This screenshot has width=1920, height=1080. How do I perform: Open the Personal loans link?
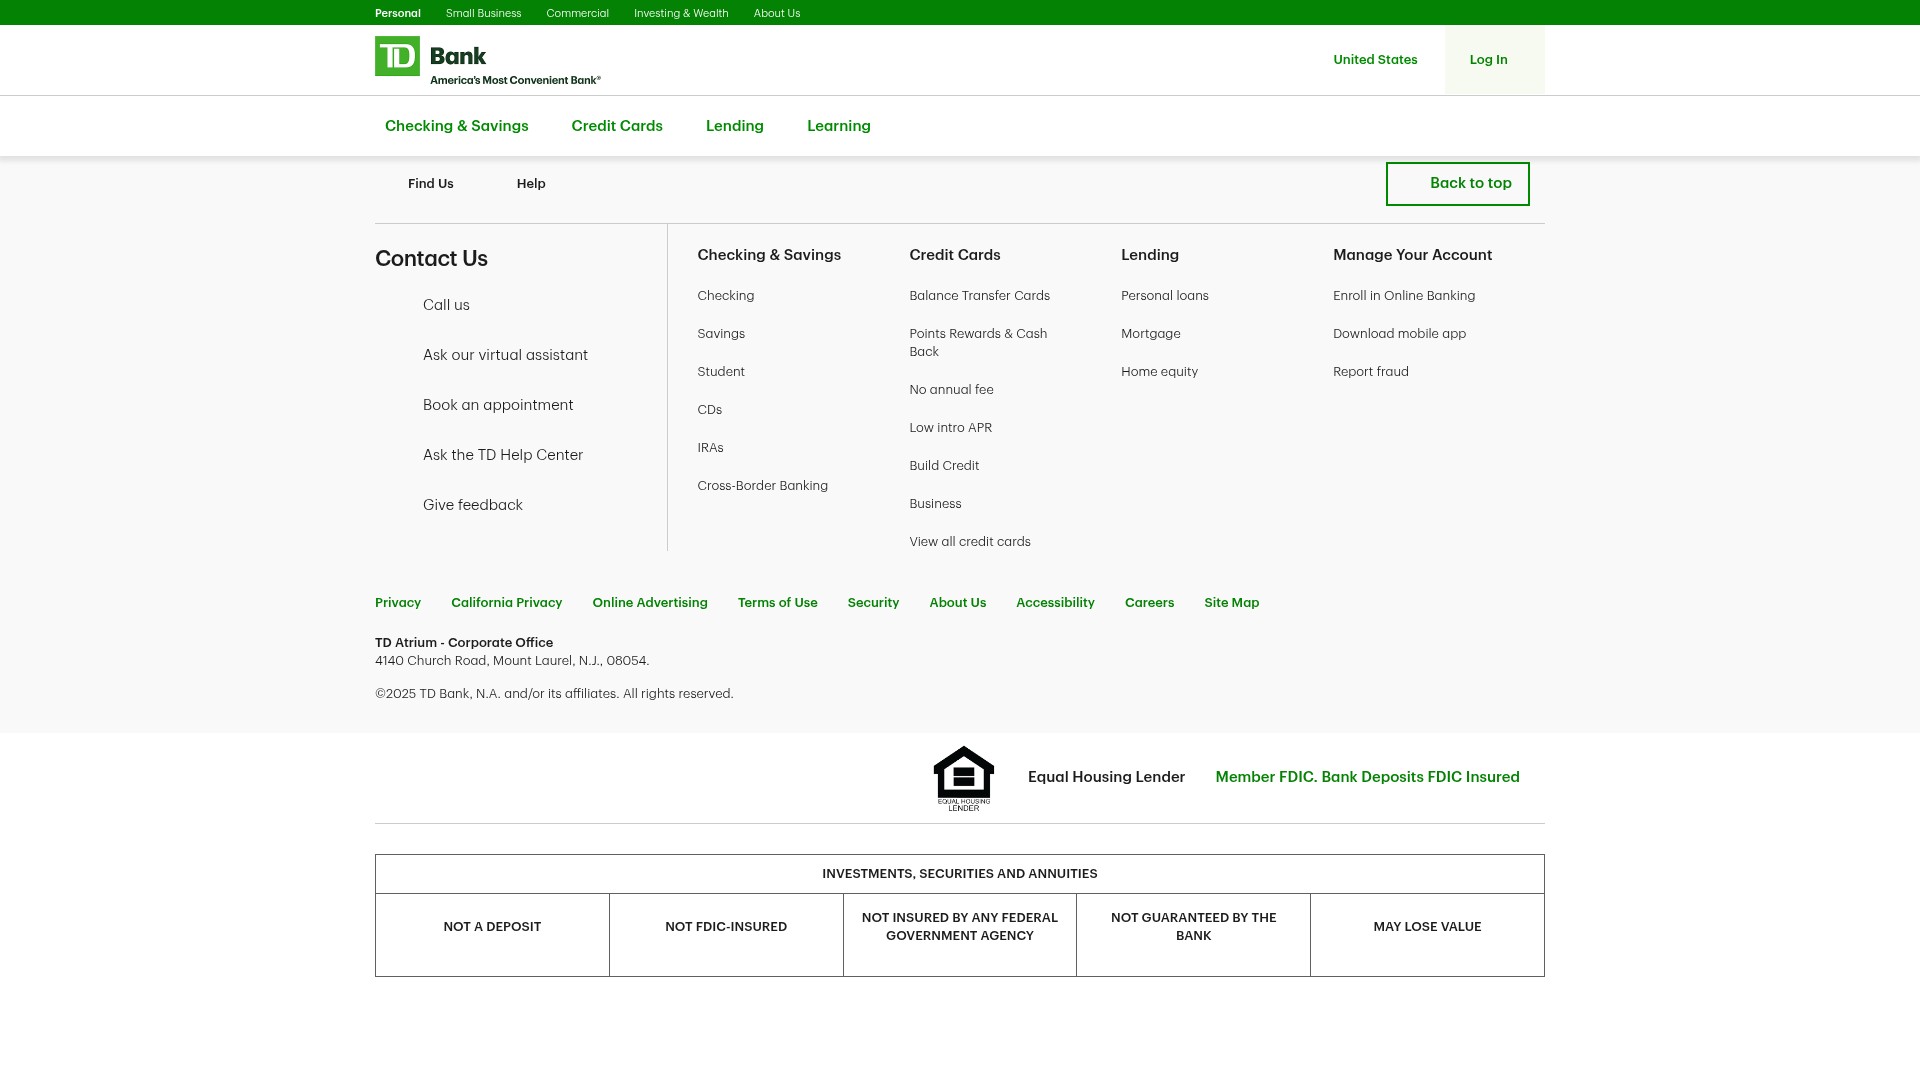pyautogui.click(x=1165, y=296)
